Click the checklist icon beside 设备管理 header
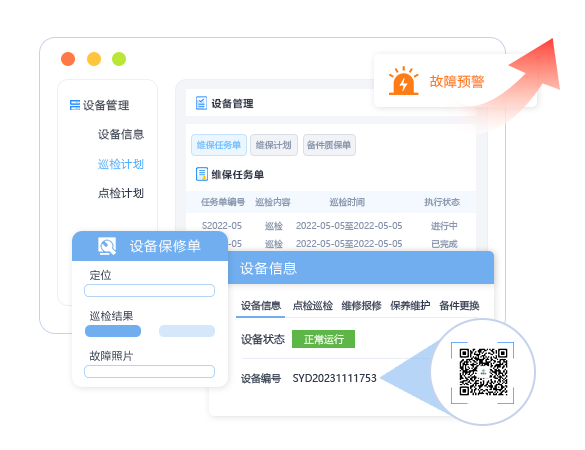The image size is (585, 450). tap(201, 103)
